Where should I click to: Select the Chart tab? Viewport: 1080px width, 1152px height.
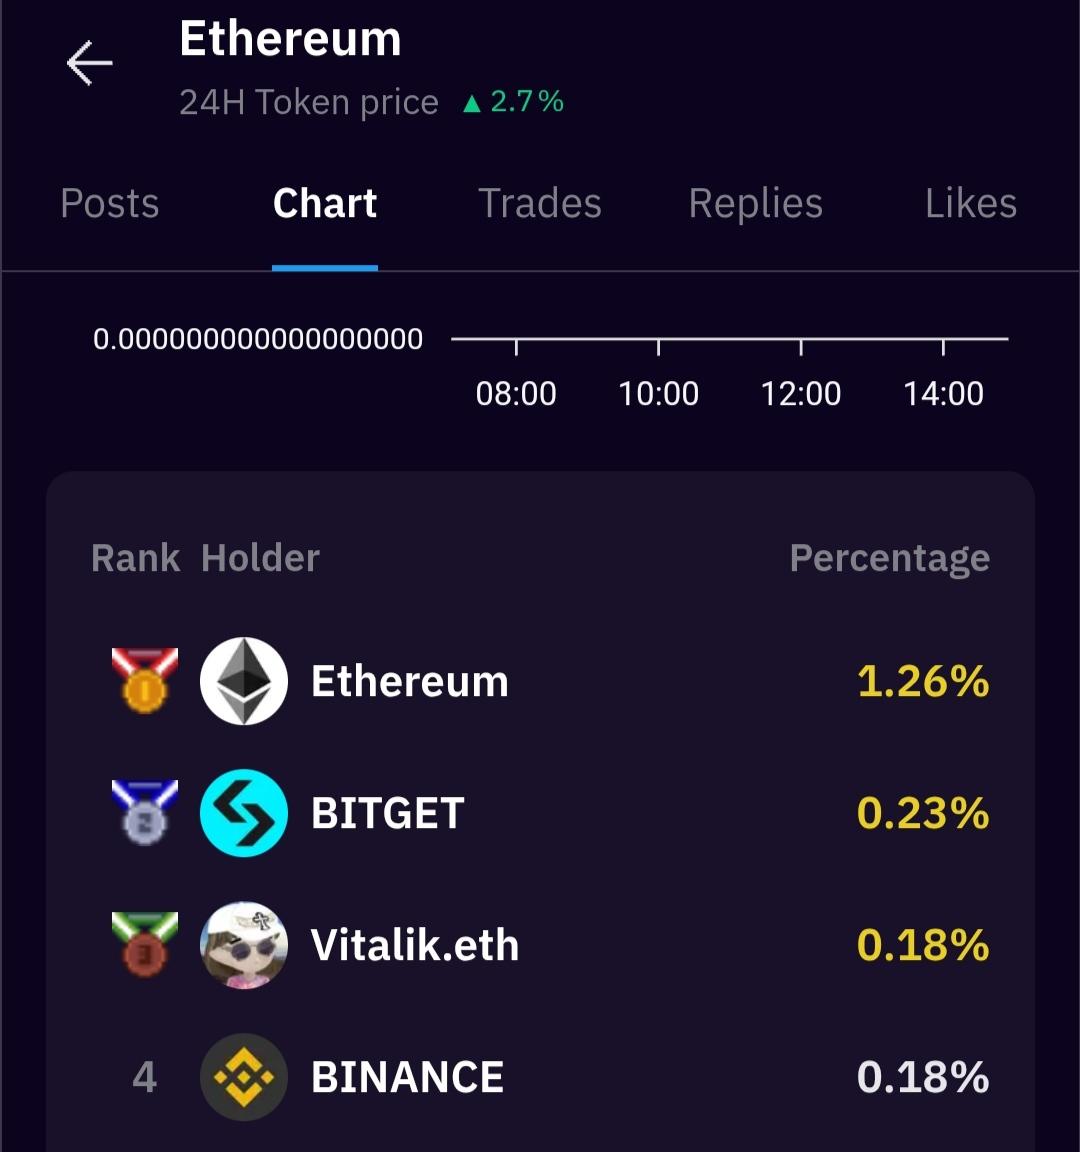tap(325, 204)
